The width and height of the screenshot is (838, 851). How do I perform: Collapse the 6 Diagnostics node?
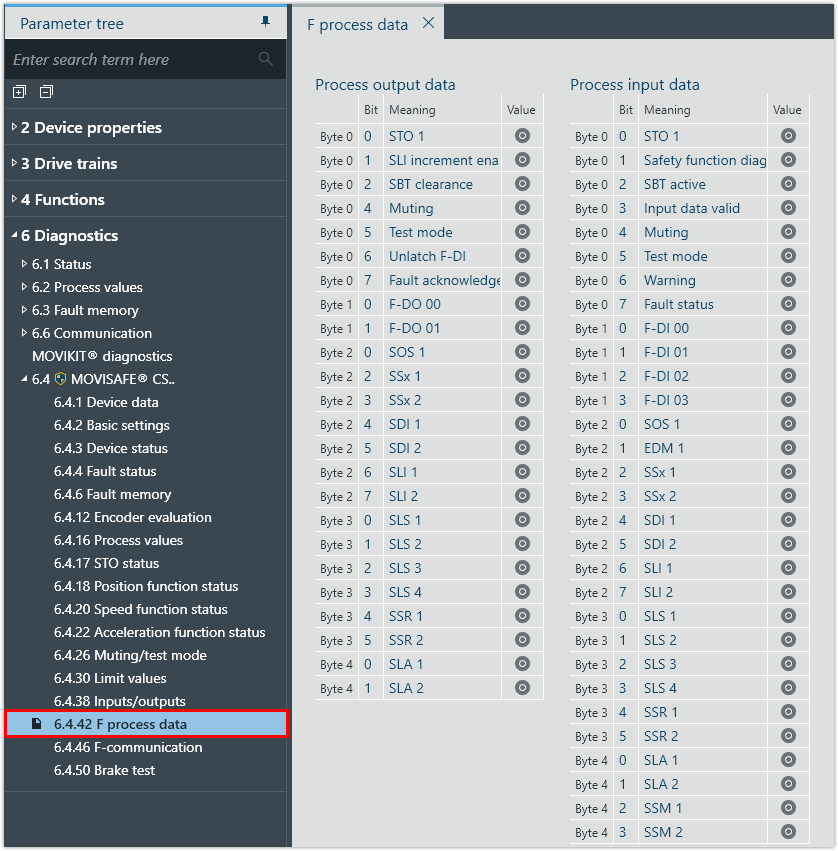pos(13,236)
